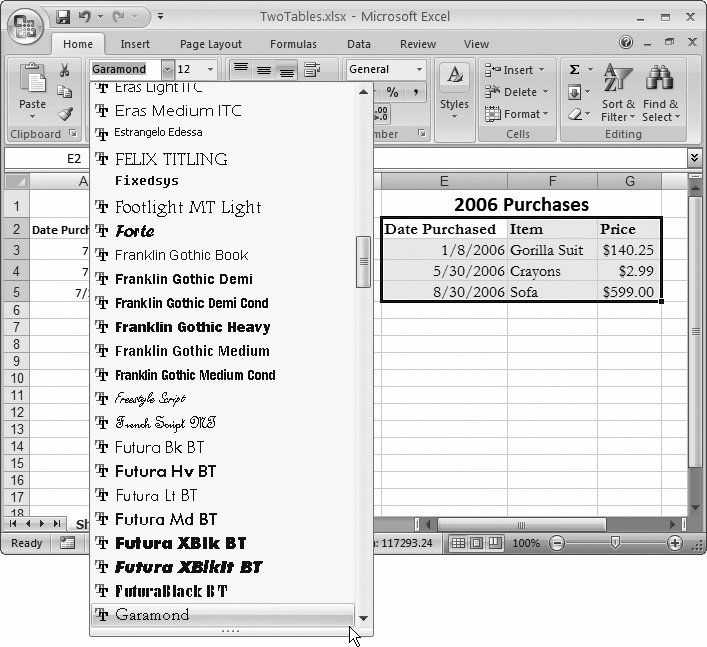Undo the last action
Screen dimensions: 707x647
pyautogui.click(x=84, y=17)
